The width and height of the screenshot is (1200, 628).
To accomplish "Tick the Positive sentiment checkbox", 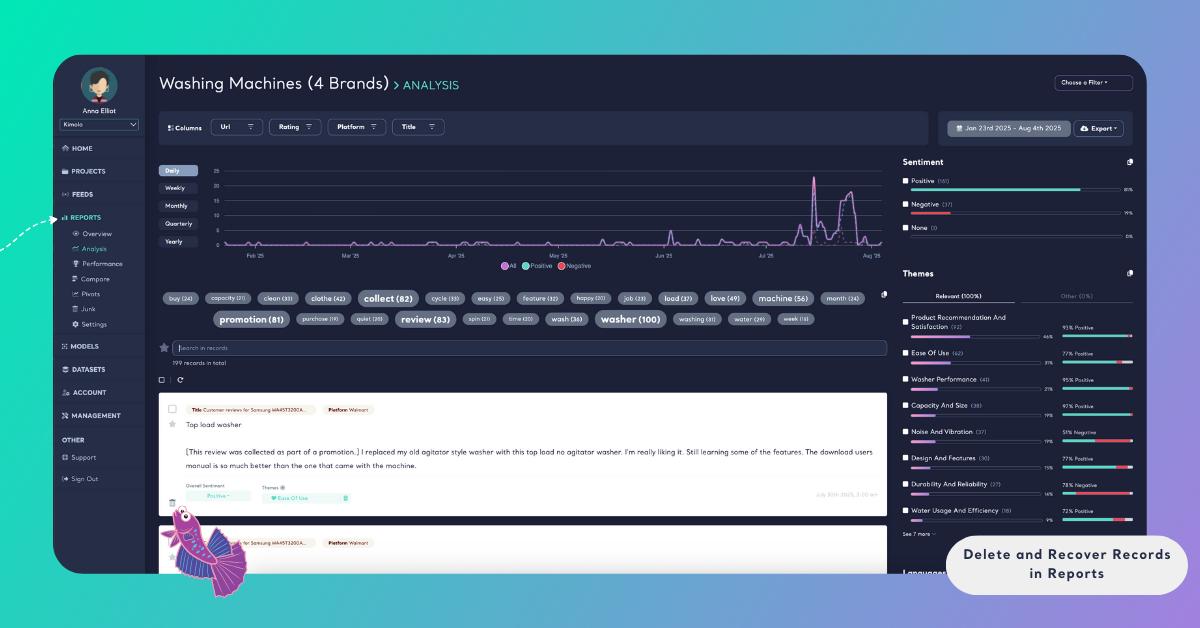I will pos(906,181).
